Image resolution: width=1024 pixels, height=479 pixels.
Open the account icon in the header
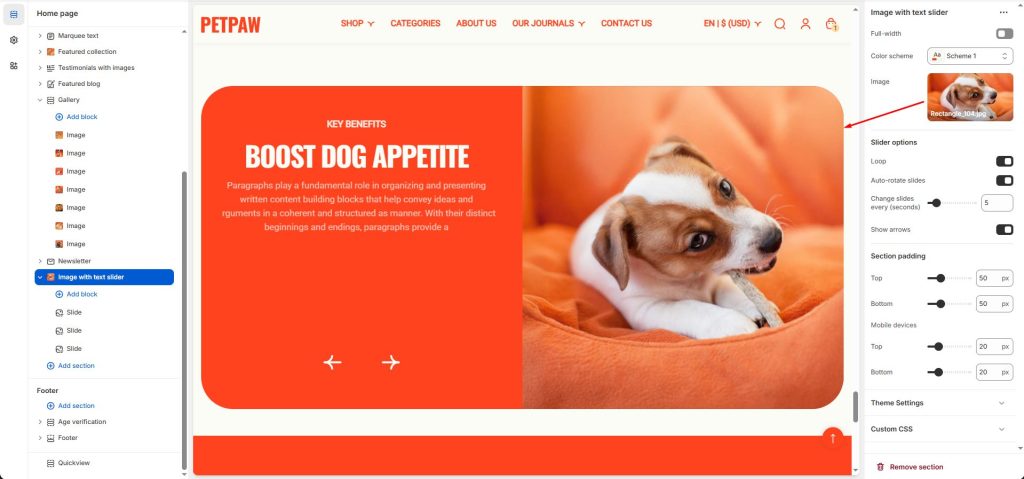point(805,24)
